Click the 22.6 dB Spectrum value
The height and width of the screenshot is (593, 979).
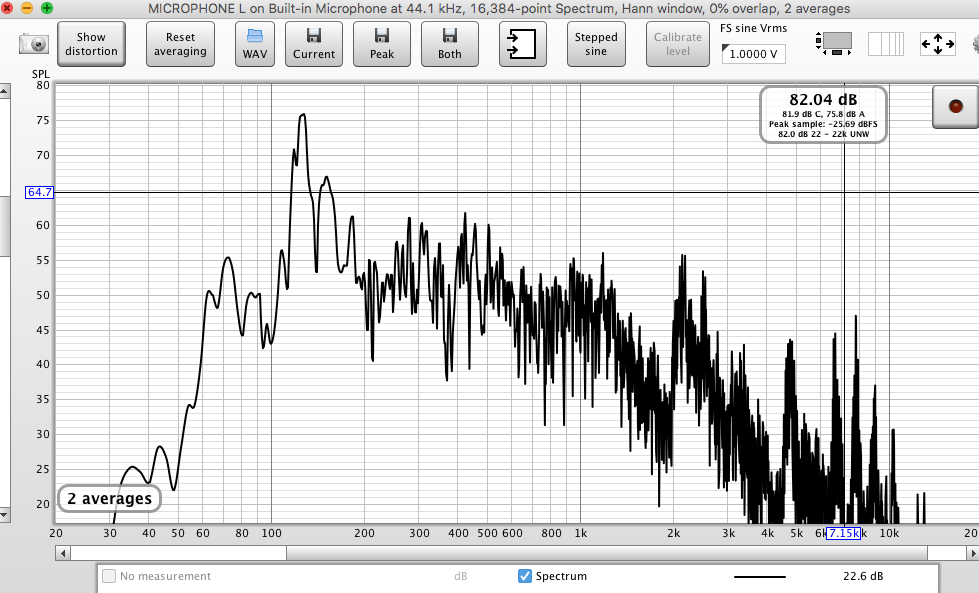point(863,576)
